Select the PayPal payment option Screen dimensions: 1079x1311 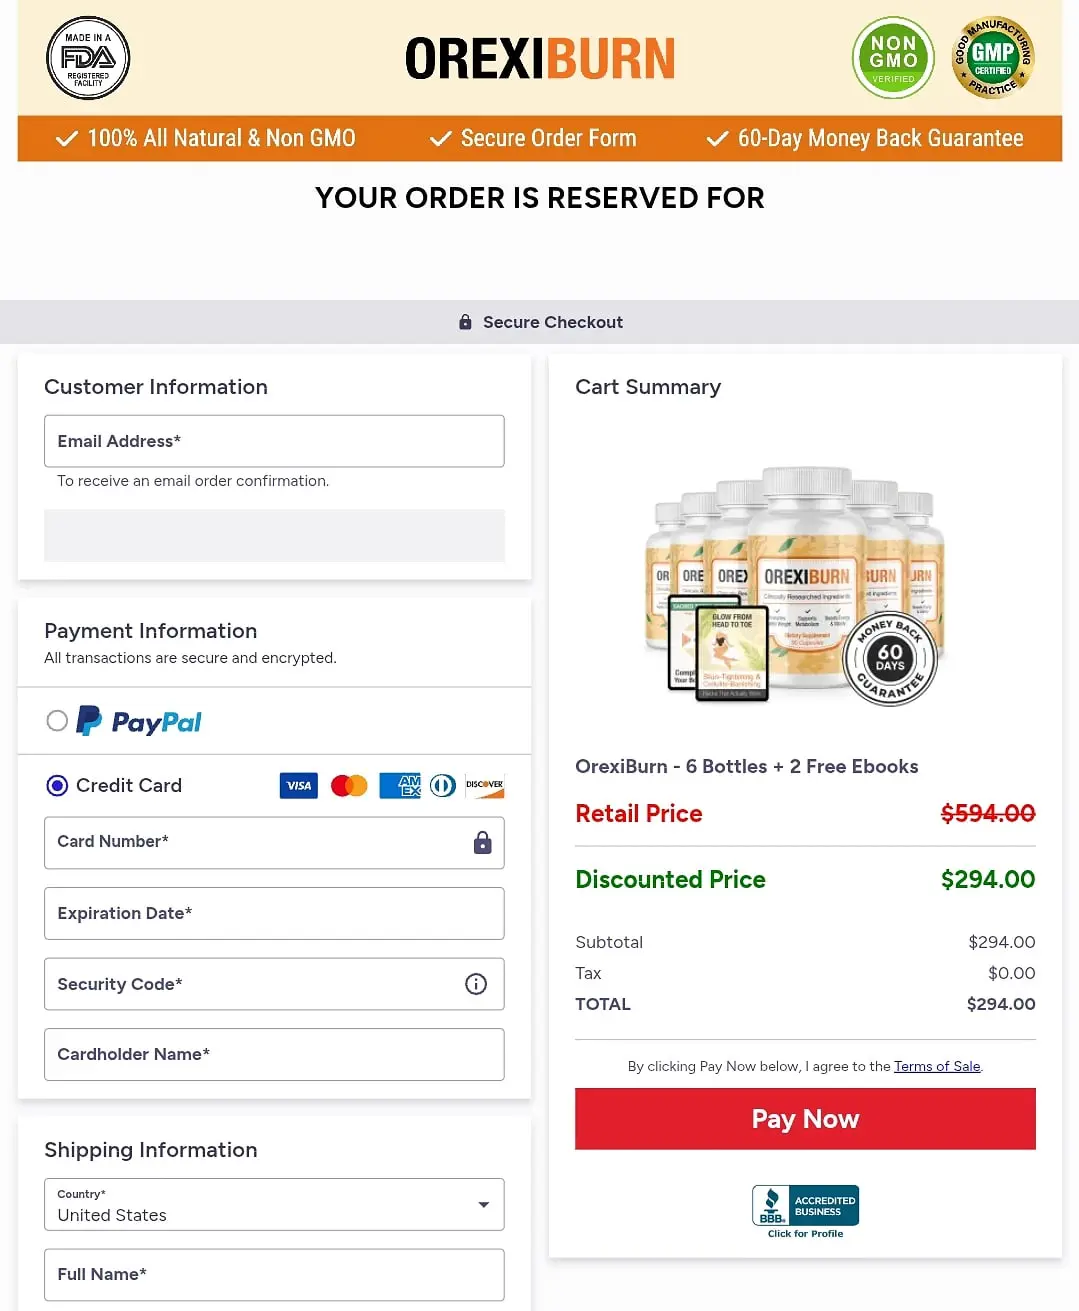pos(57,721)
